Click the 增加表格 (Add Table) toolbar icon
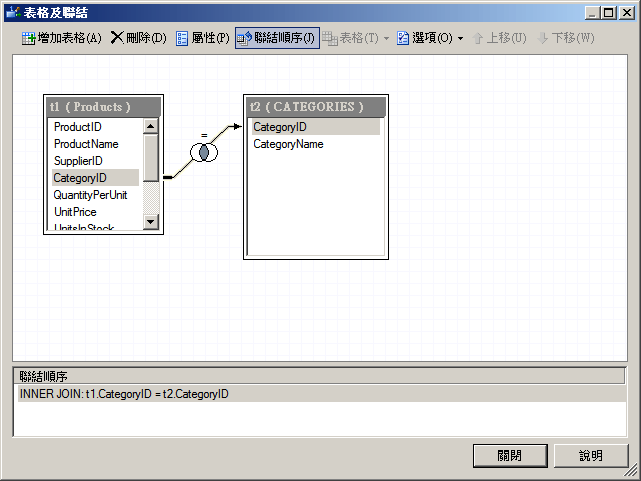Image resolution: width=641 pixels, height=481 pixels. pyautogui.click(x=62, y=38)
